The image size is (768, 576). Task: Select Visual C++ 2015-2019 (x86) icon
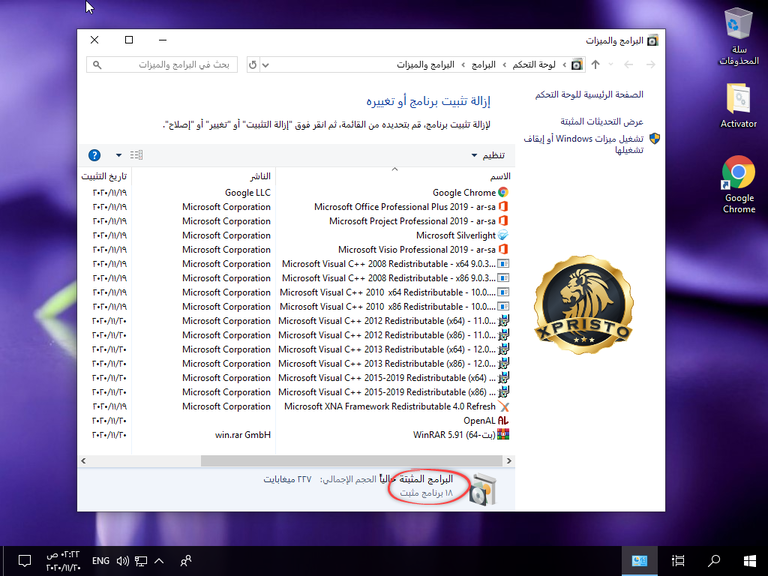pos(503,392)
